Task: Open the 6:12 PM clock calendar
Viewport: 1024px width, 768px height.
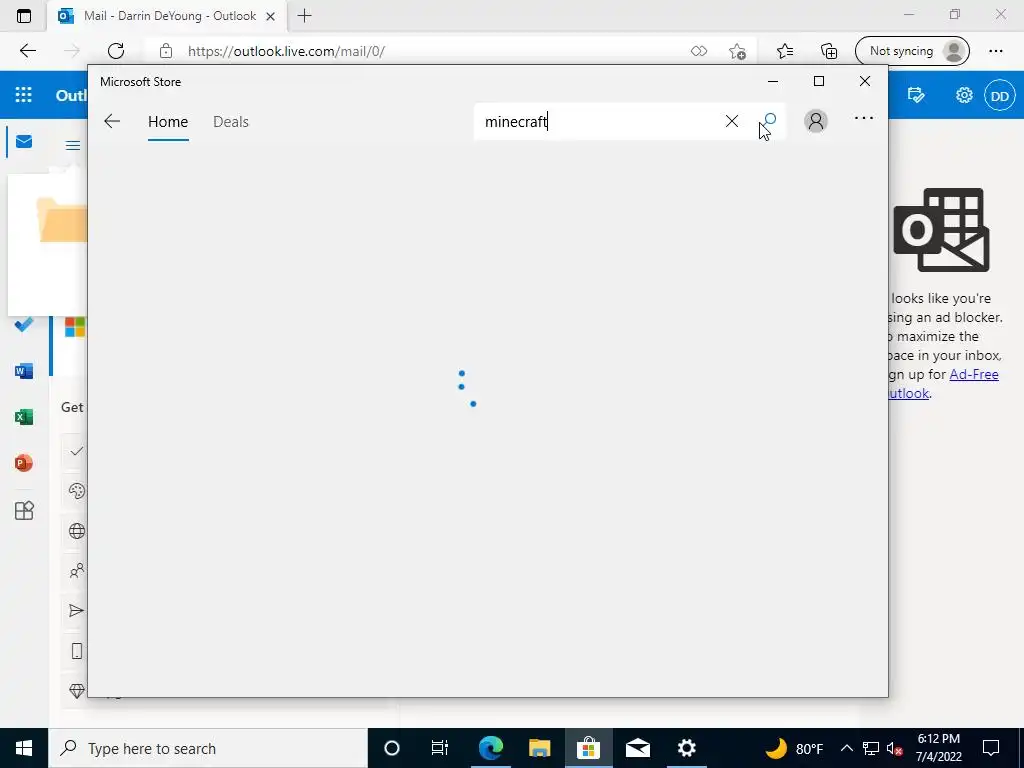Action: pos(938,748)
